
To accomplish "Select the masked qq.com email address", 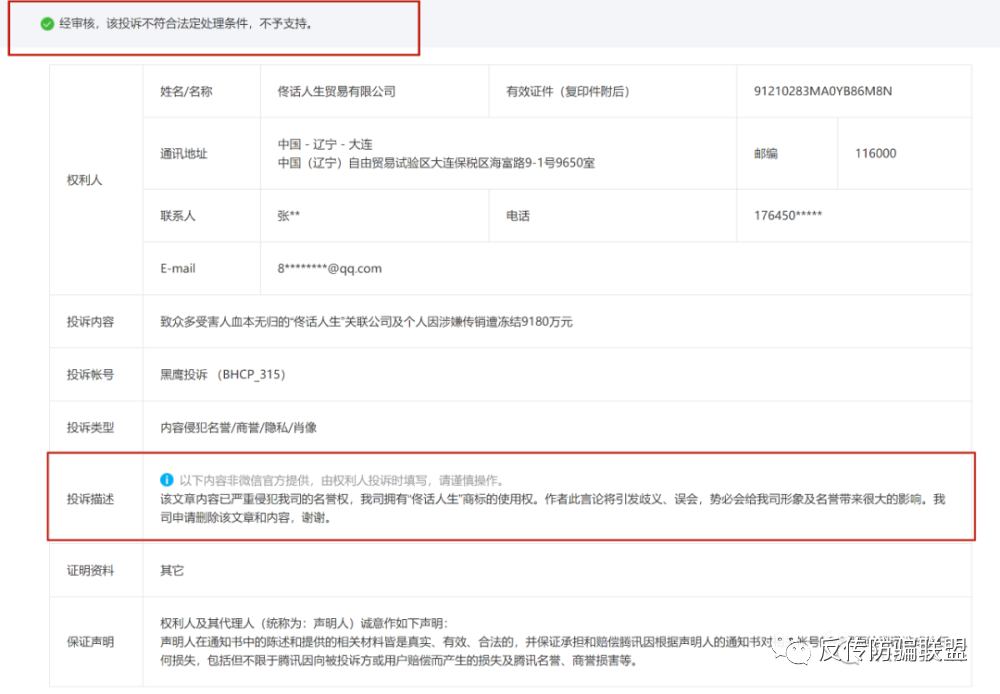I will pos(329,269).
